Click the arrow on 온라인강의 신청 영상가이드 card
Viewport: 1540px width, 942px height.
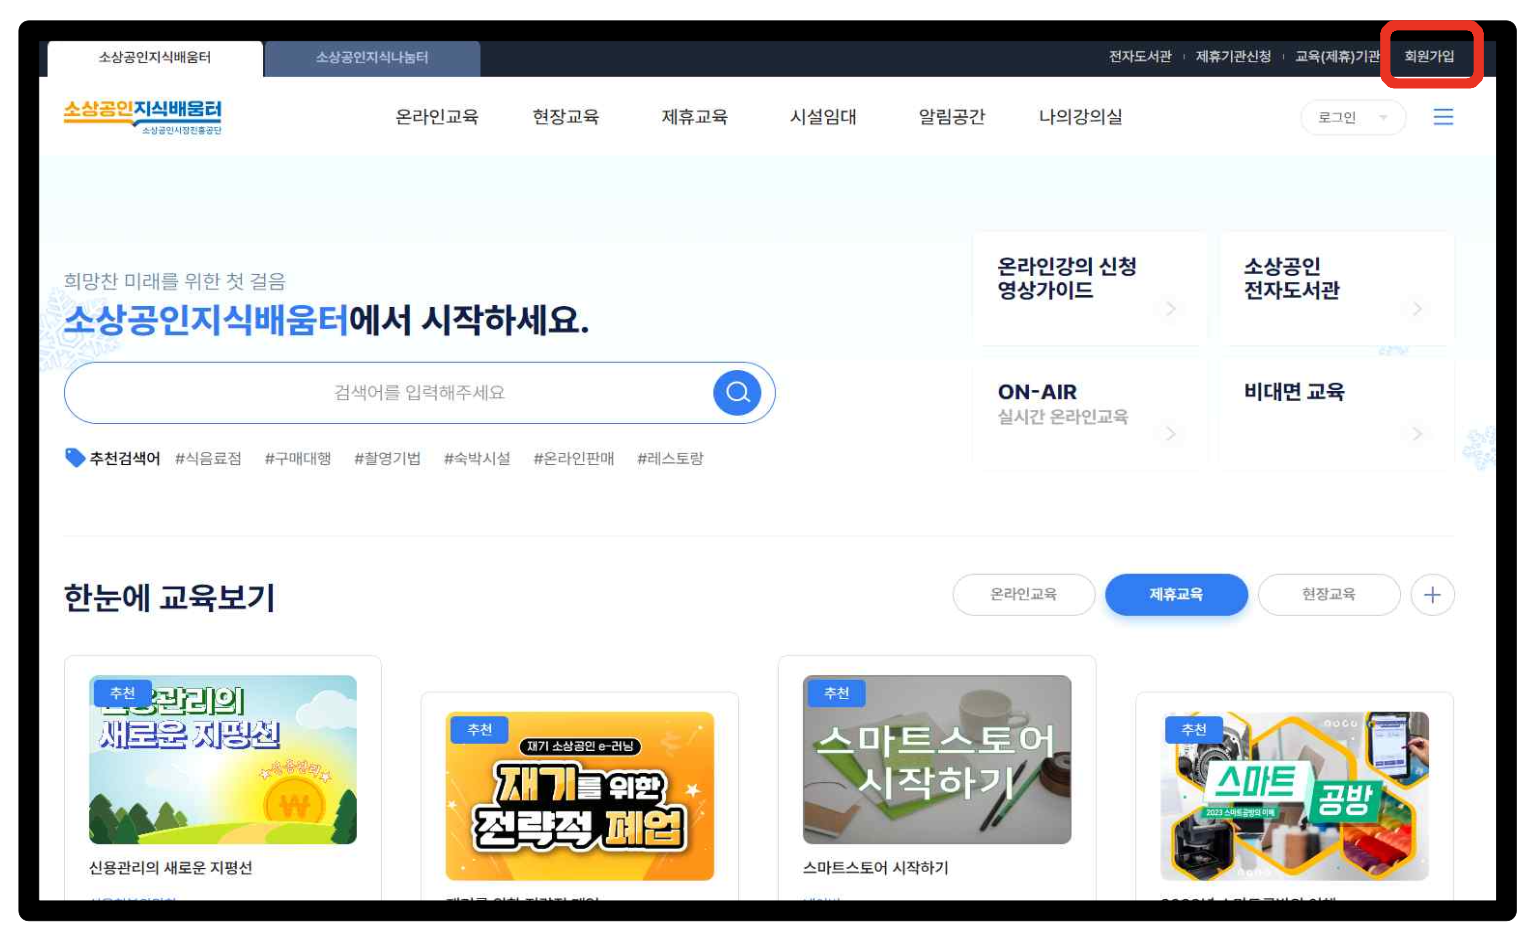tap(1170, 309)
